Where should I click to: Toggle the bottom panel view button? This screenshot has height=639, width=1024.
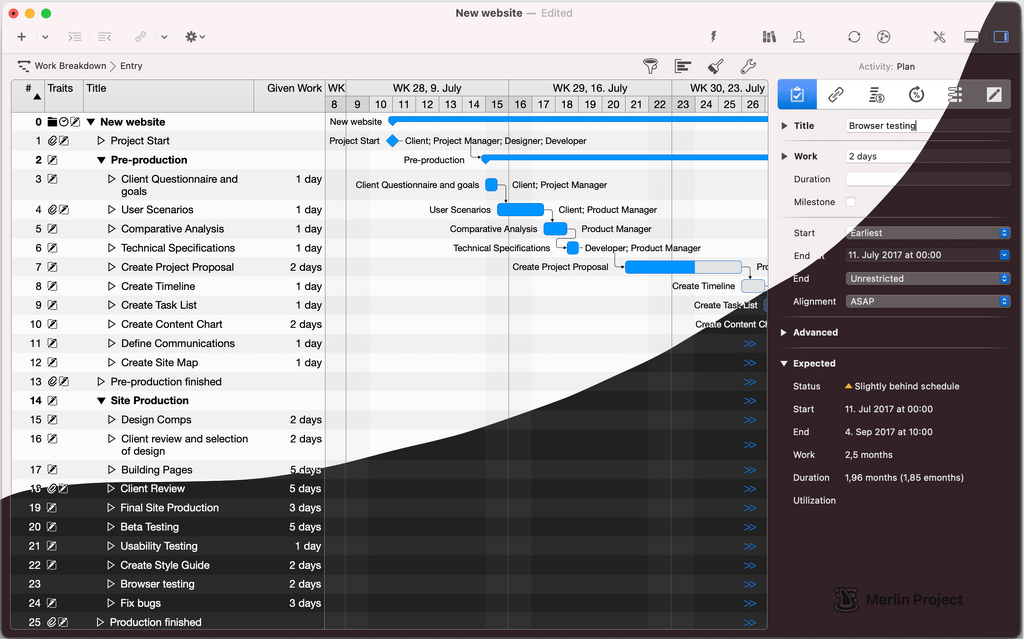(970, 37)
